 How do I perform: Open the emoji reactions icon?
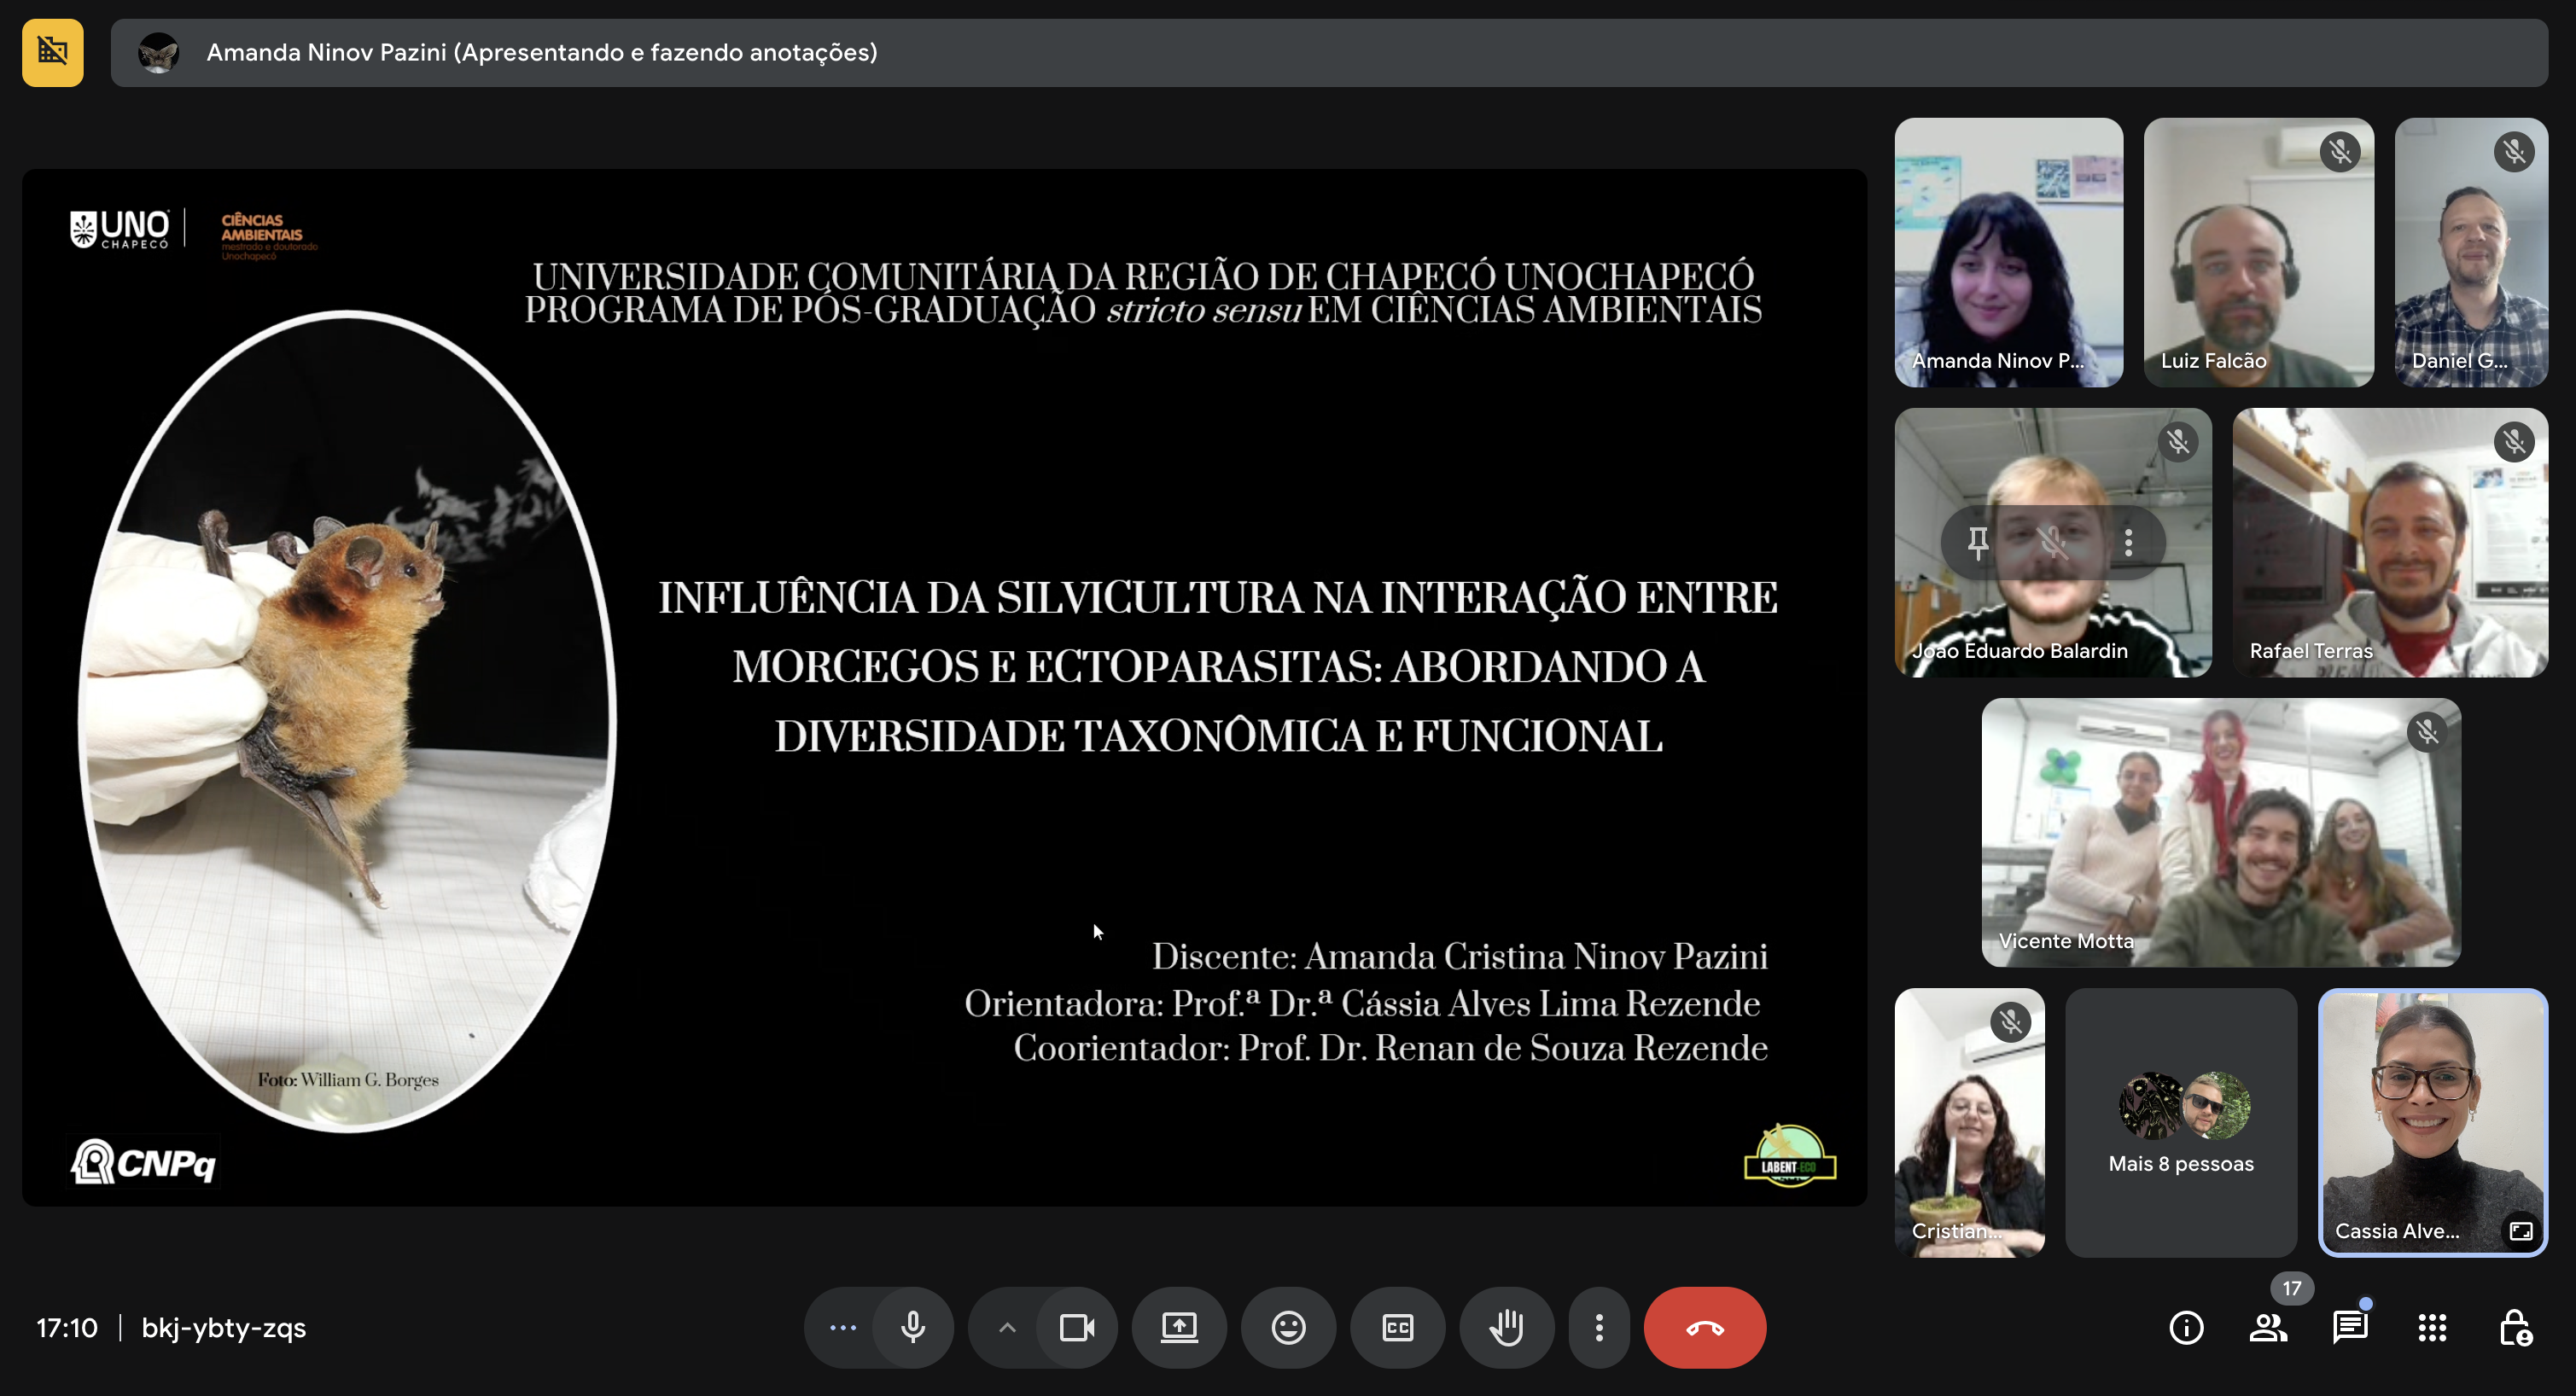pyautogui.click(x=1288, y=1327)
